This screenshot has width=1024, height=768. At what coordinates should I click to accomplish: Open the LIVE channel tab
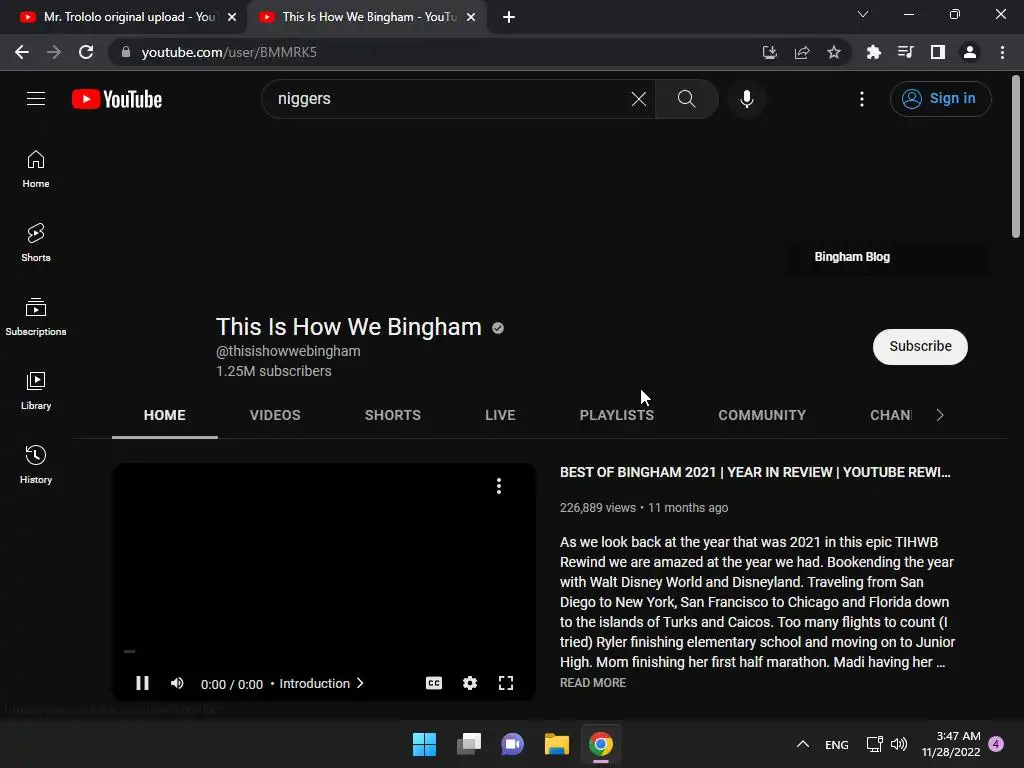(500, 415)
